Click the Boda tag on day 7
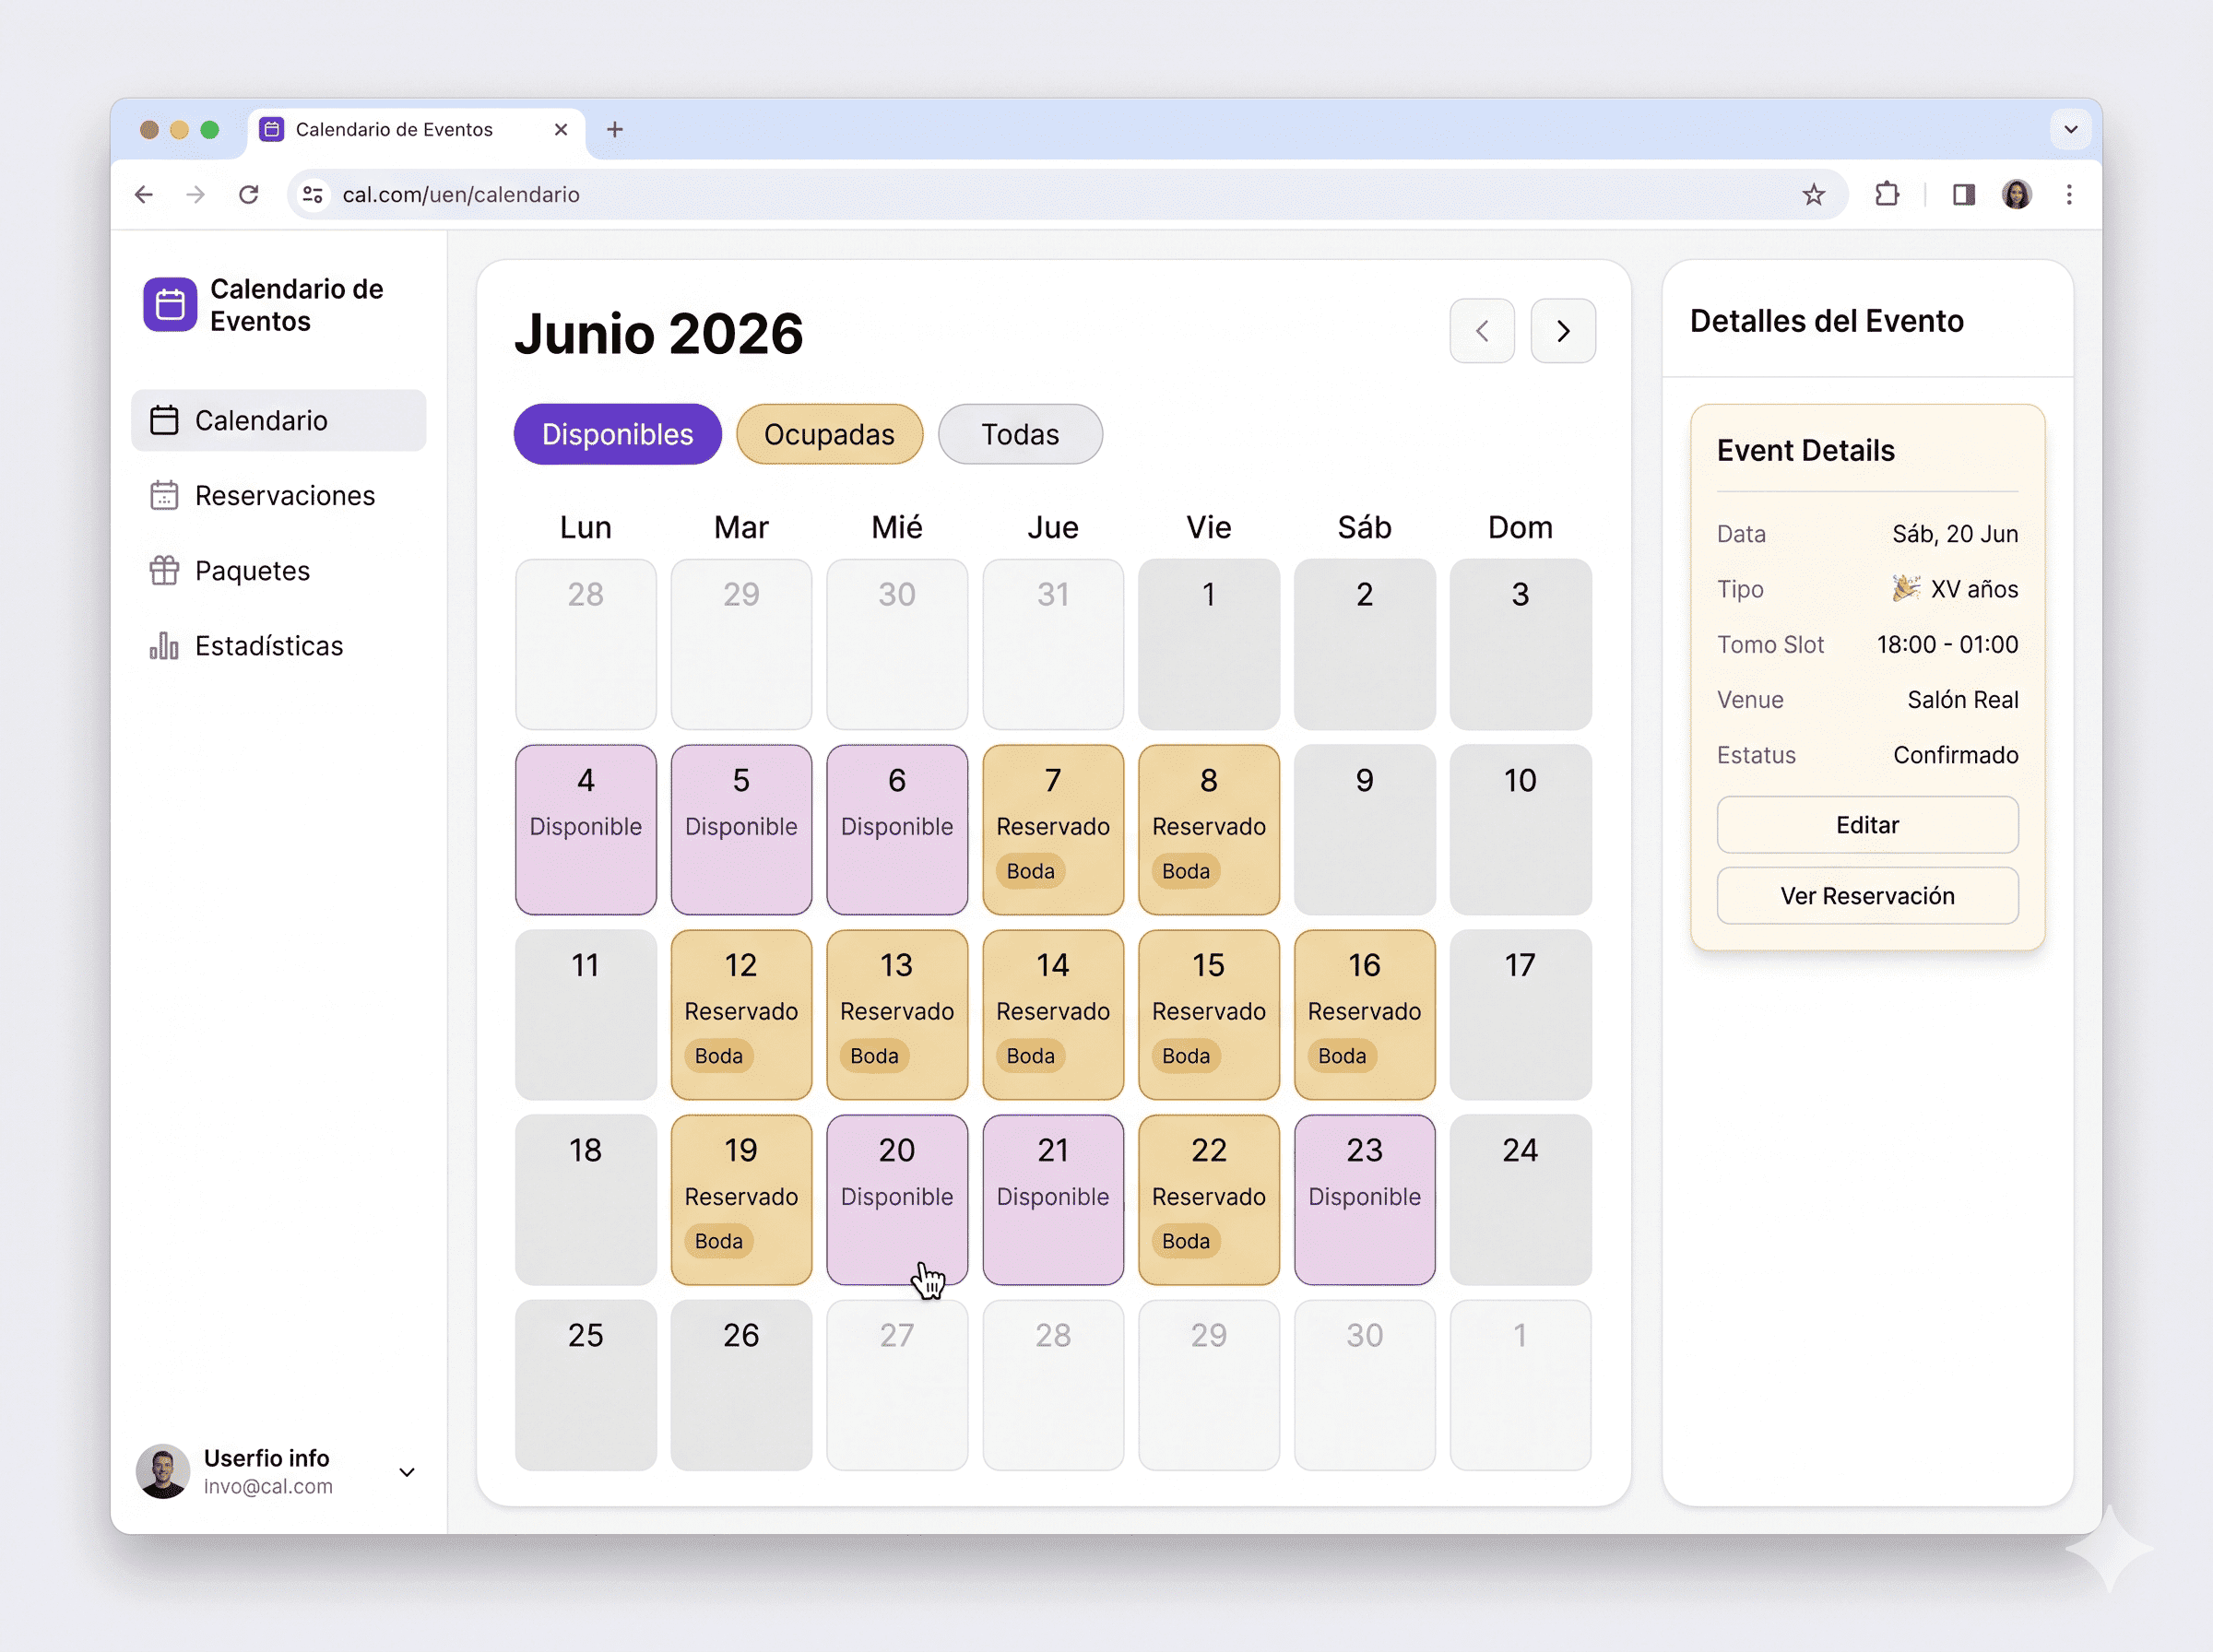The image size is (2213, 1652). [x=1030, y=871]
